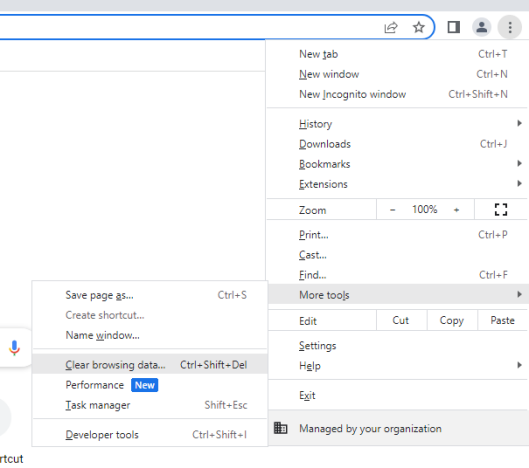Select Name window... in submenu
The image size is (529, 468).
coord(150,335)
